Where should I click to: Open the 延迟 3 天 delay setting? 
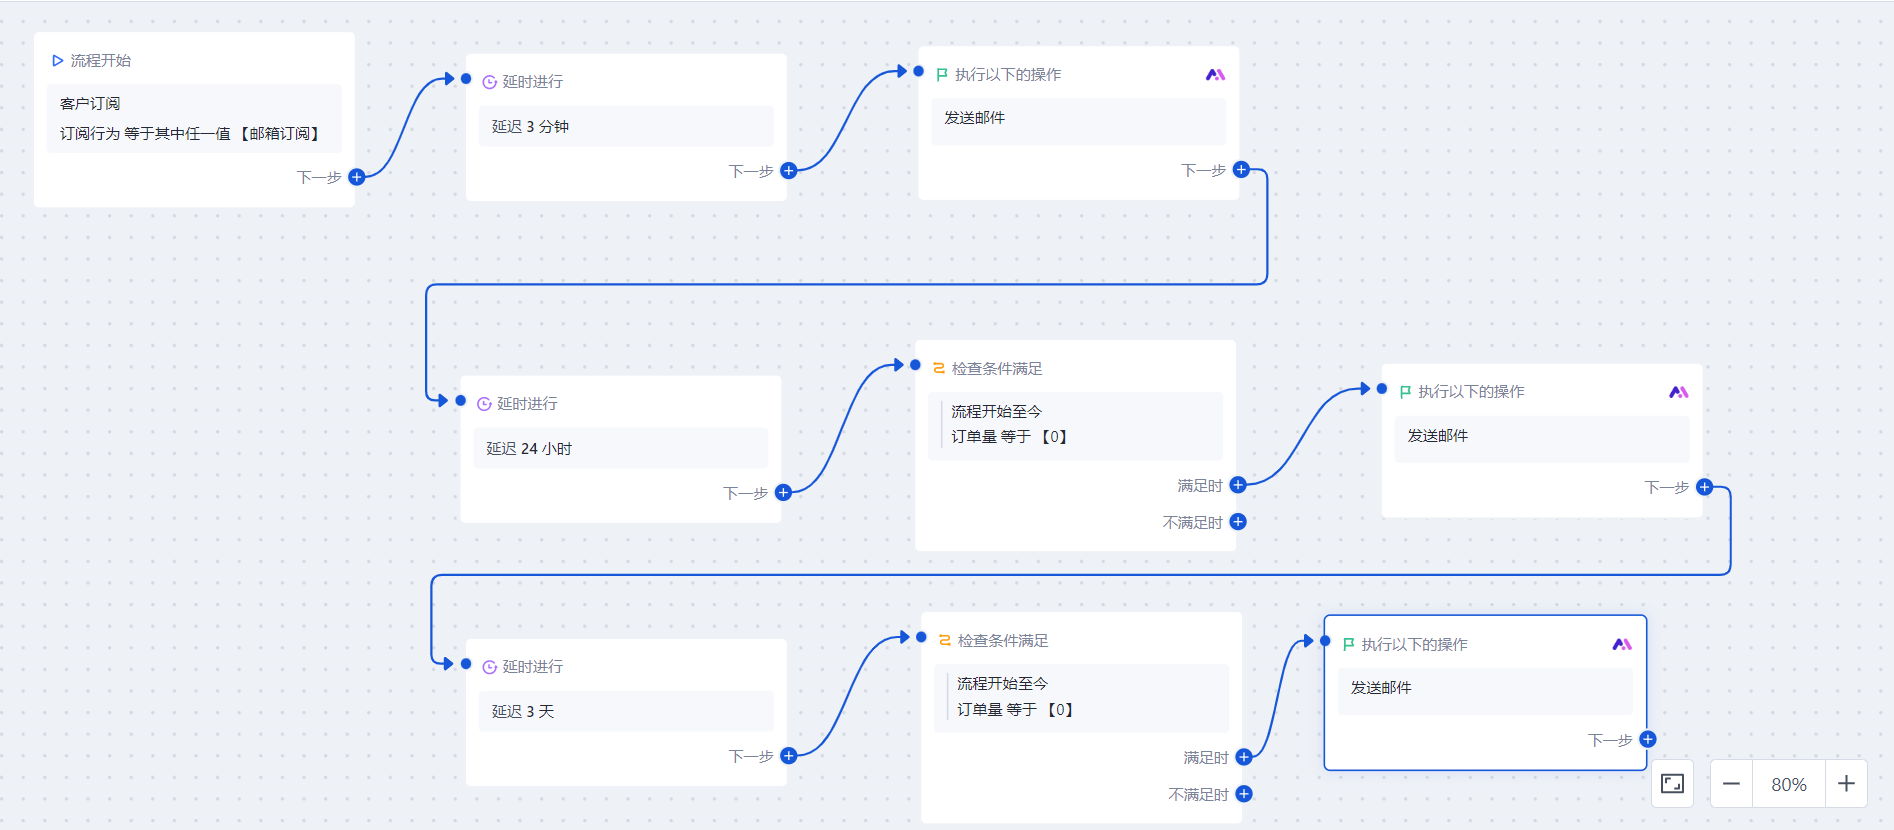(x=626, y=711)
